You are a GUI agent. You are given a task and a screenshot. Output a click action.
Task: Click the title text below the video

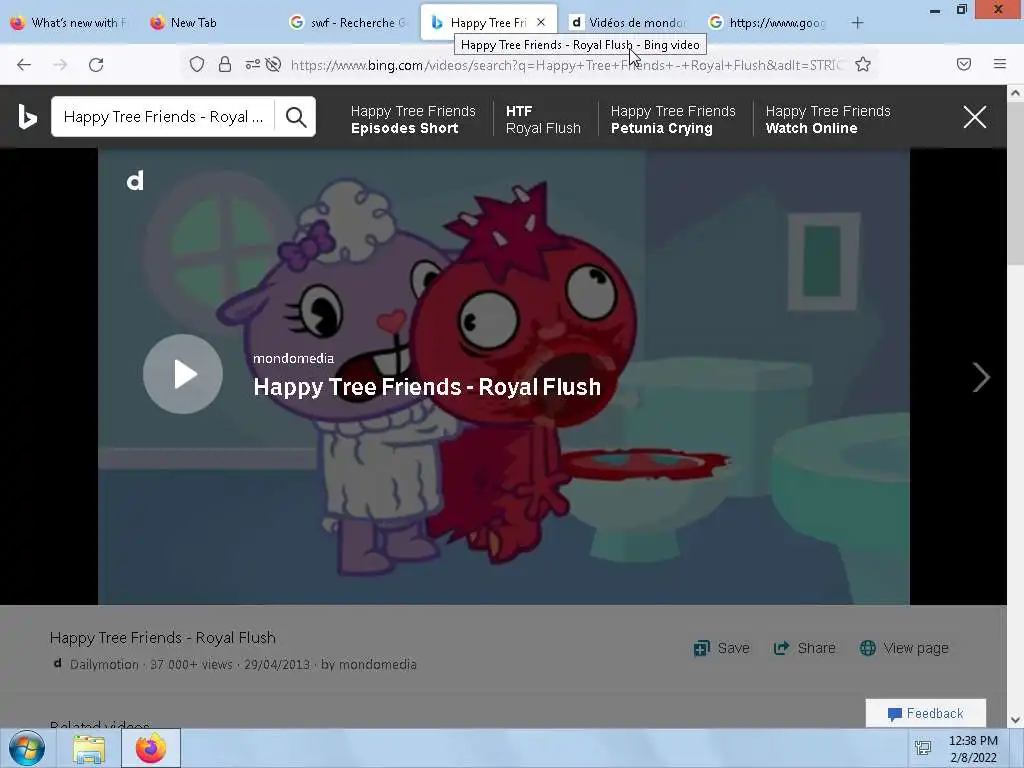[x=163, y=637]
